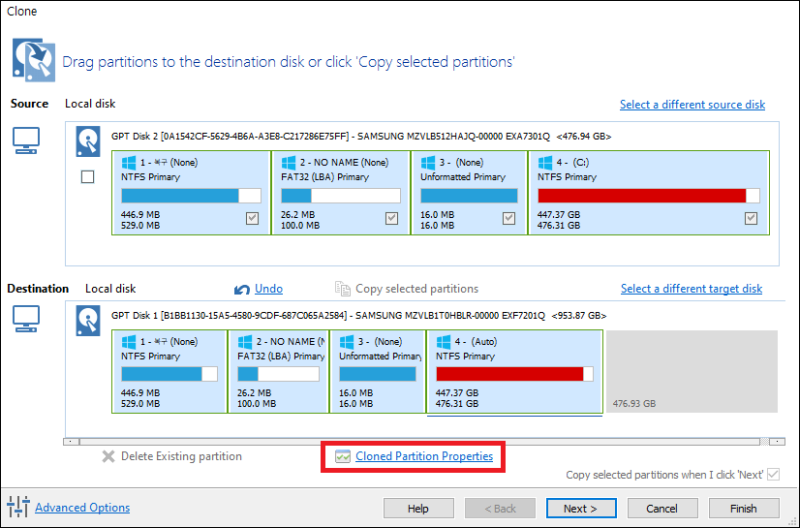Click Windows logo on source NO NAME partition
Image resolution: width=800 pixels, height=528 pixels.
[x=288, y=163]
